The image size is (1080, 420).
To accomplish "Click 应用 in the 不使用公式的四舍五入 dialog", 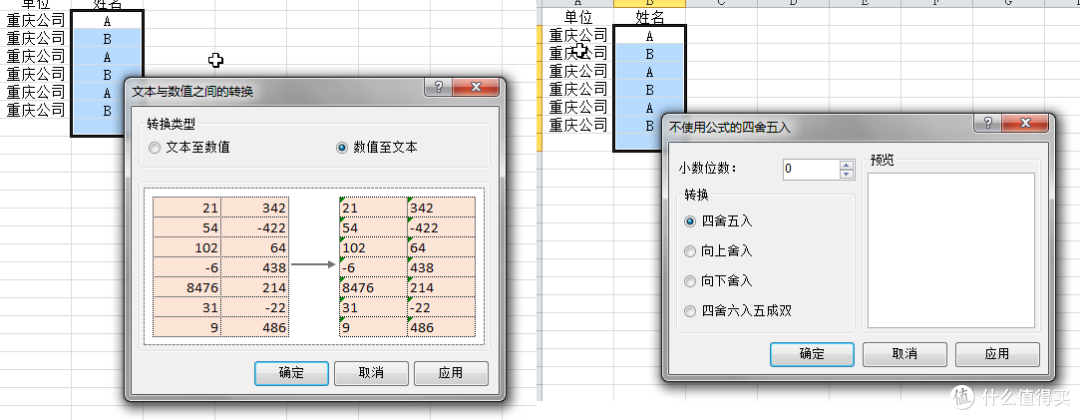I will (x=997, y=355).
